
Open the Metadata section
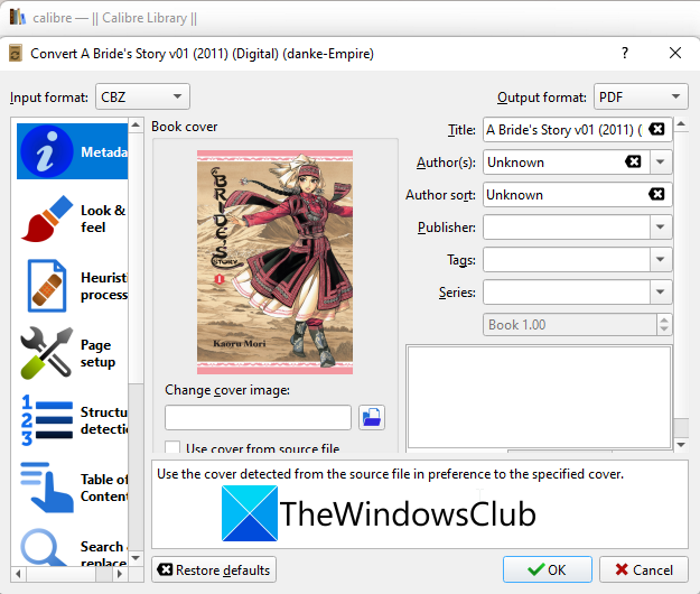click(72, 152)
